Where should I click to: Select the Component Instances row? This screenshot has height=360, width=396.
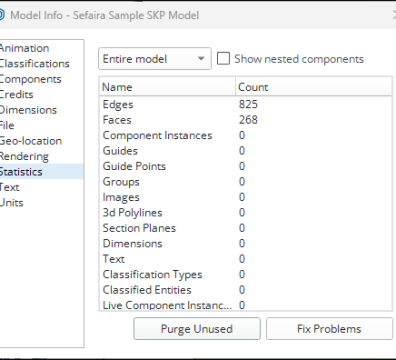pos(245,135)
